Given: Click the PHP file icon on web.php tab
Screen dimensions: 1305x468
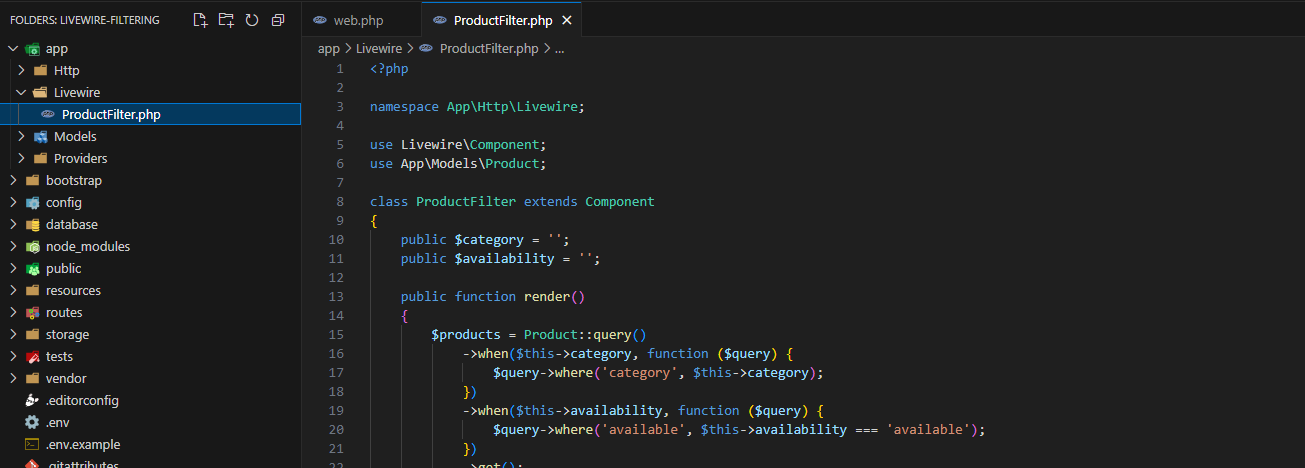Looking at the screenshot, I should [x=320, y=21].
